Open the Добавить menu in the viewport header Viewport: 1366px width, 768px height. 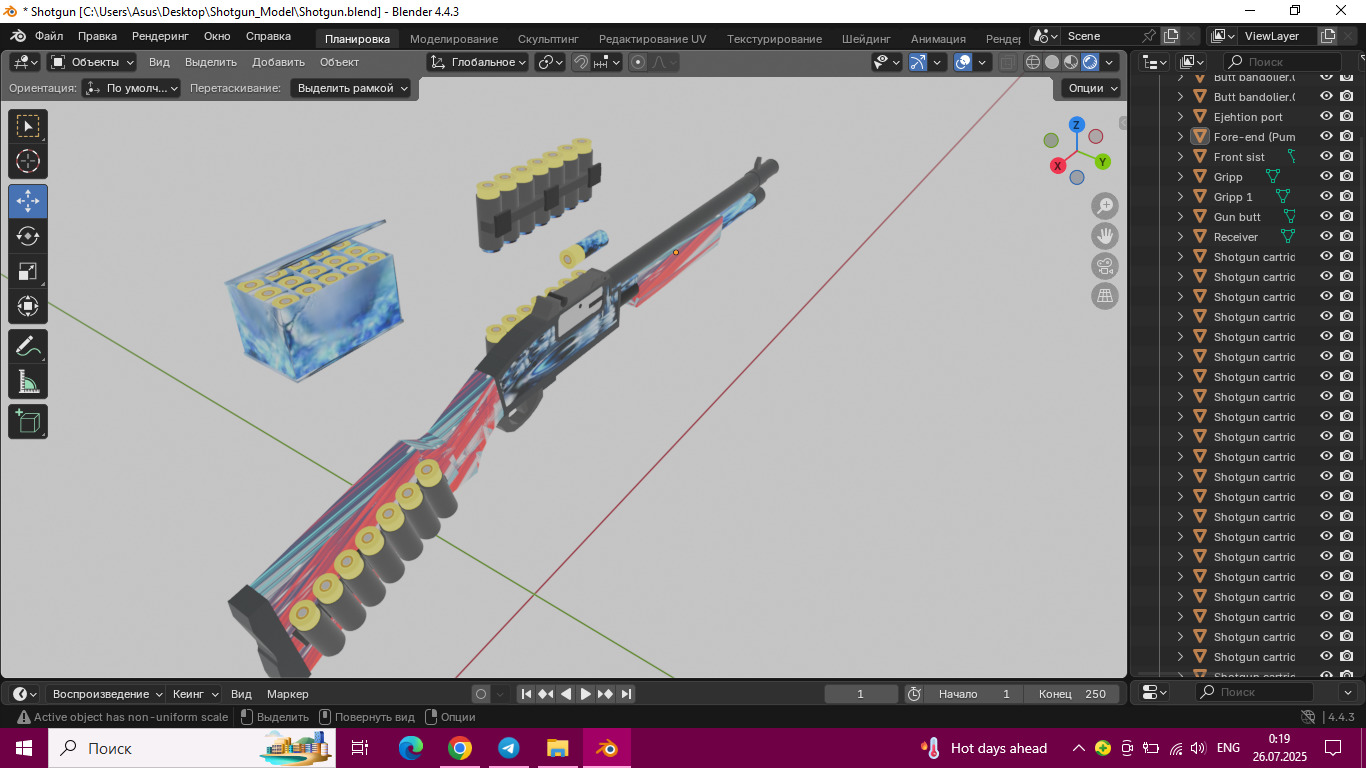click(x=278, y=62)
